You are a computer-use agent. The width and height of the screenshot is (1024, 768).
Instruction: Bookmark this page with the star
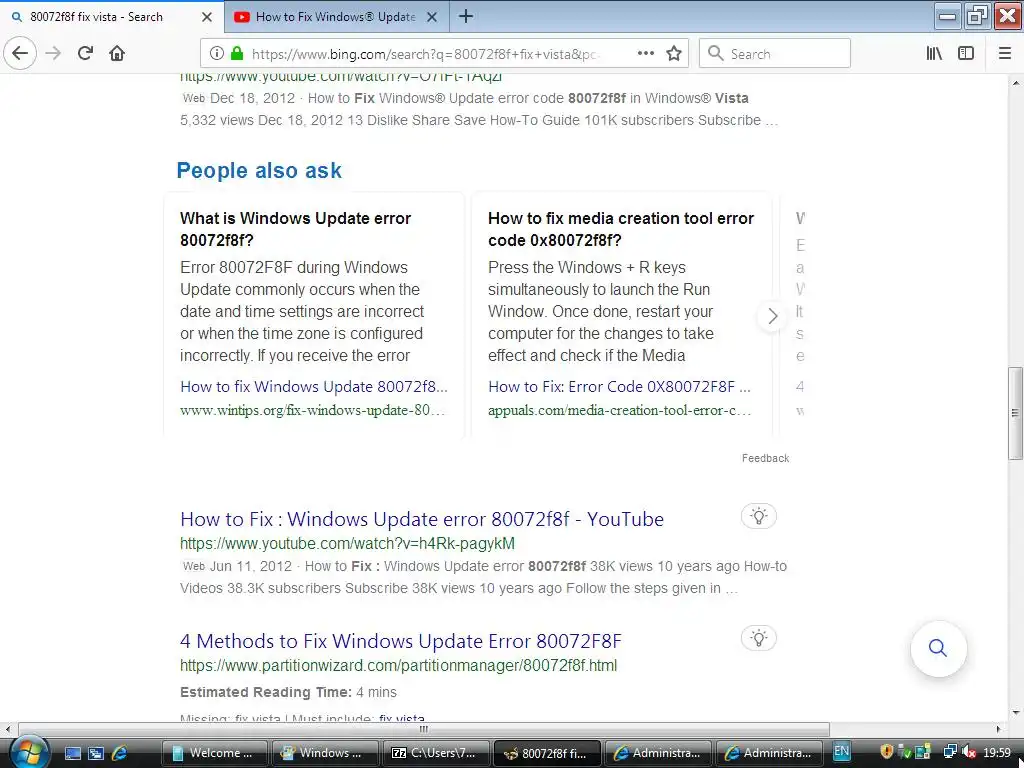(x=674, y=54)
